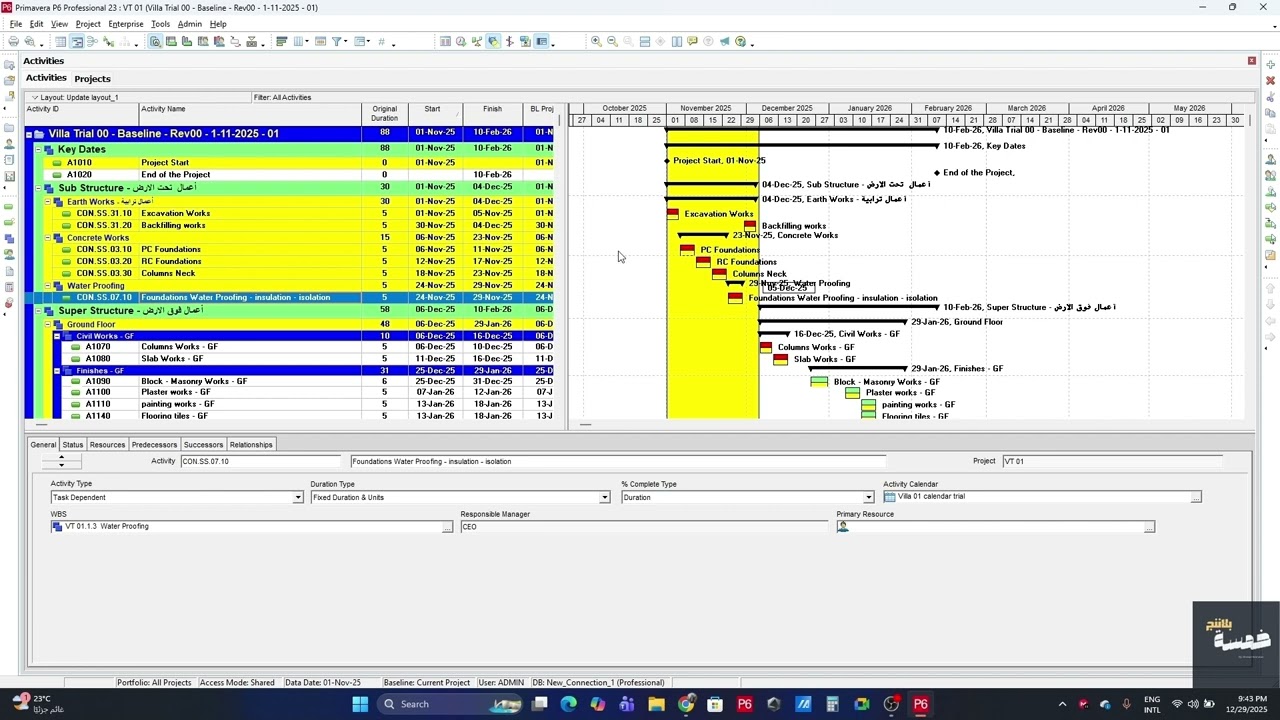Click the Help question-mark icon in the toolbar
Screen dimensions: 1280x720
740,42
